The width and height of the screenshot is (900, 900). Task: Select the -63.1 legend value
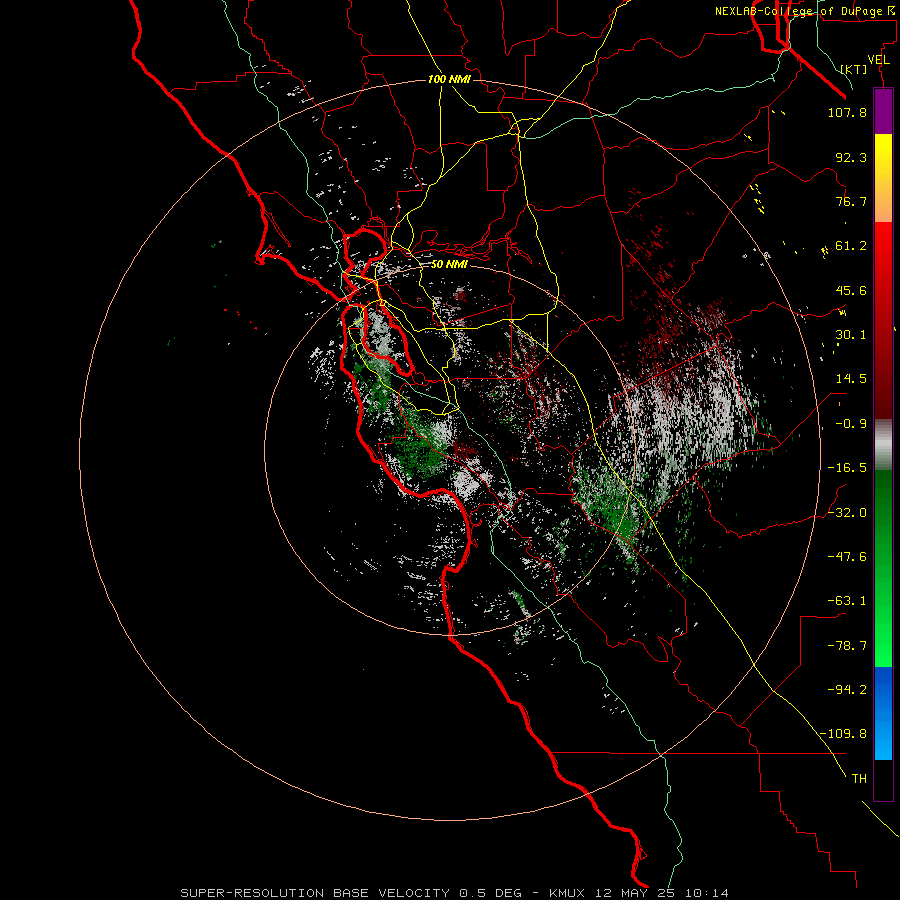pos(847,601)
